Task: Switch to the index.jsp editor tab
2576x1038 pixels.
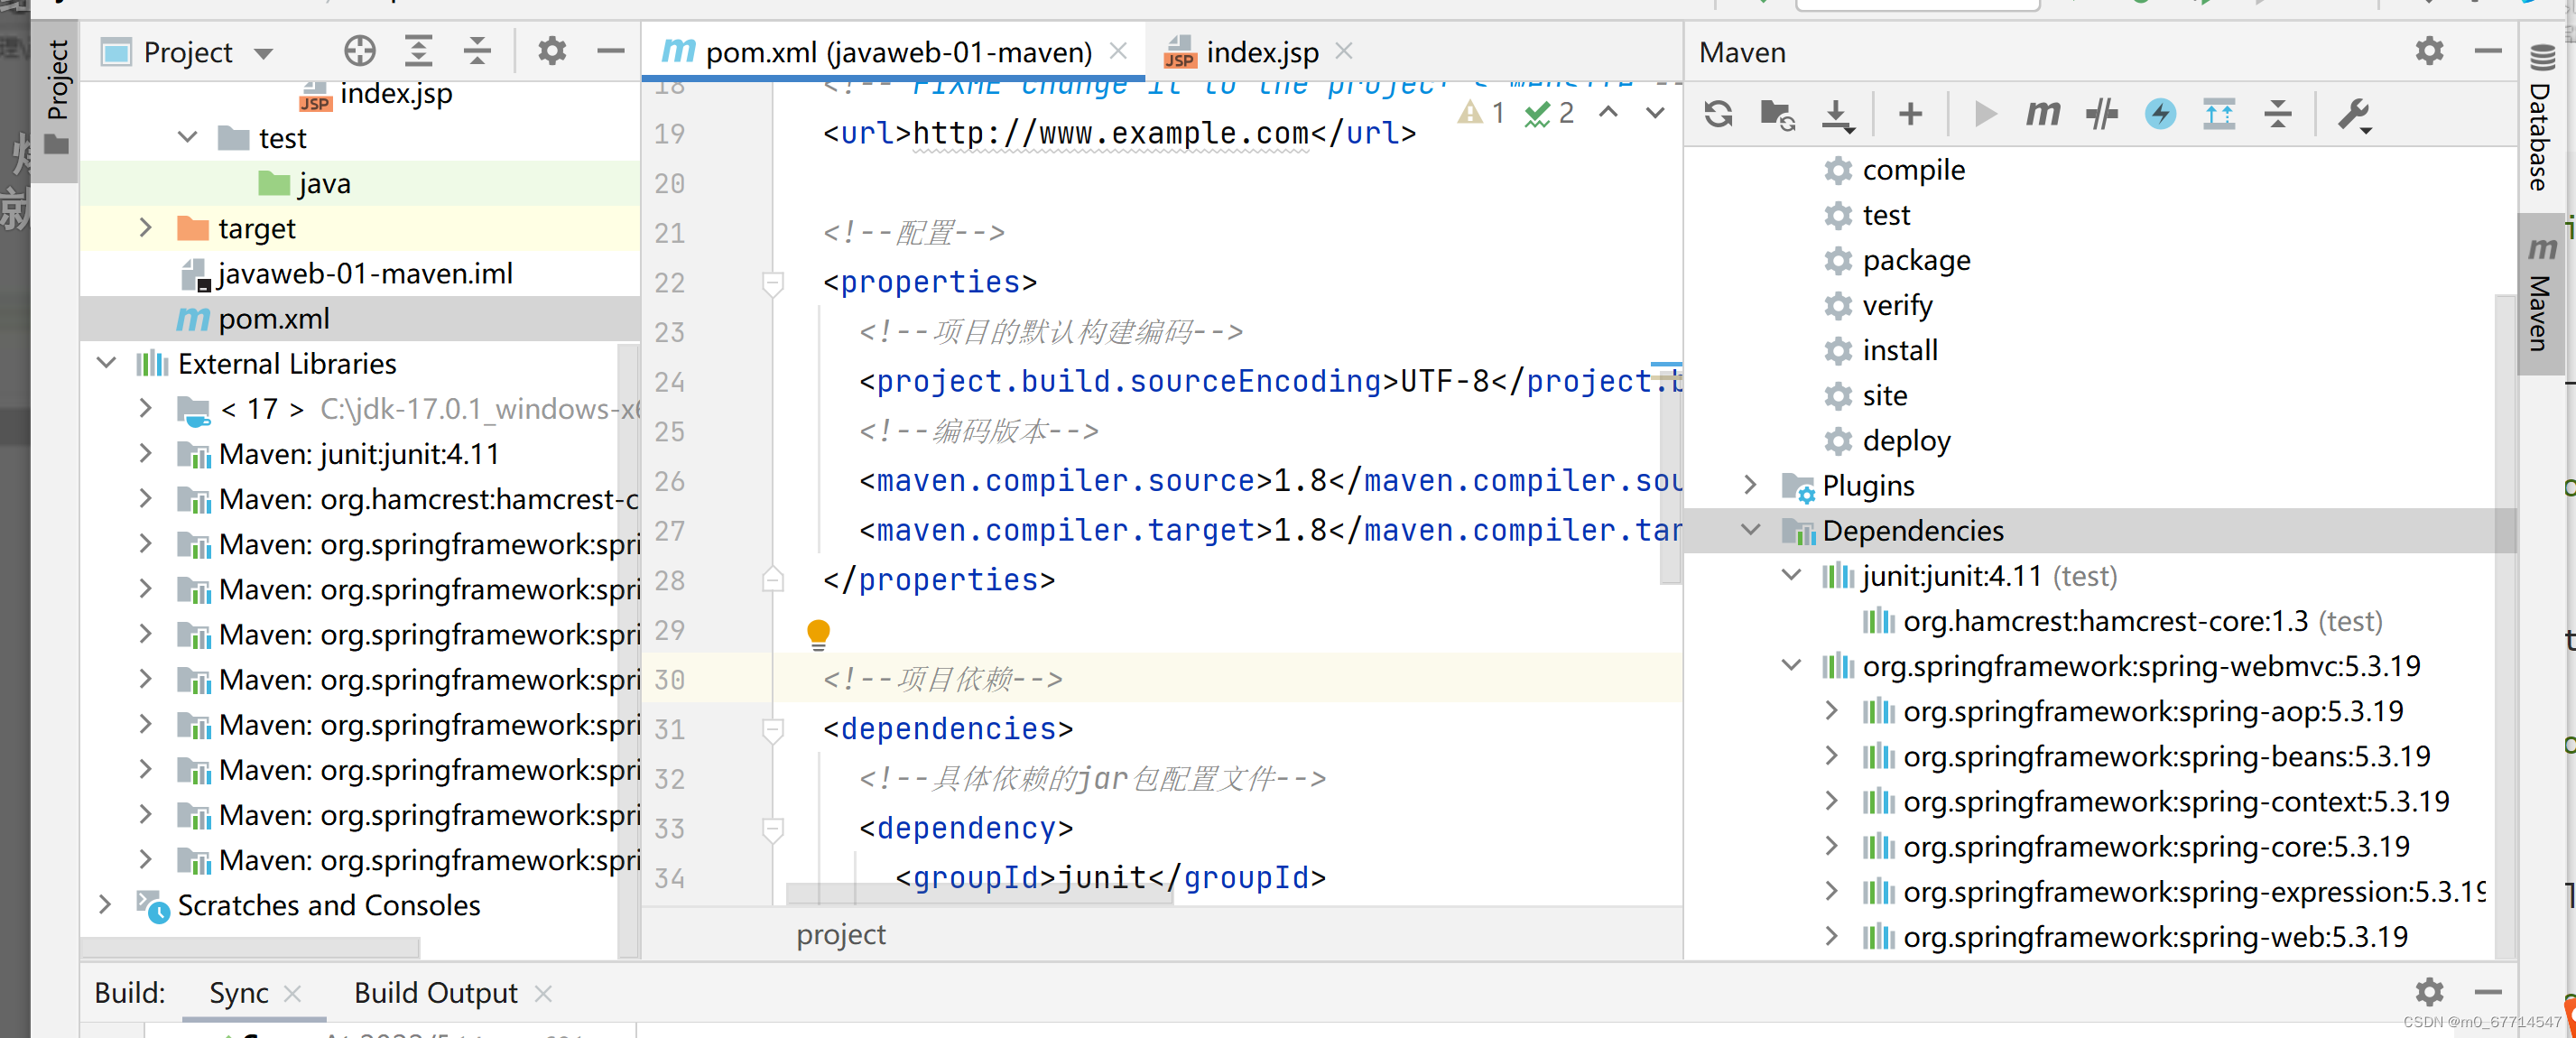Action: click(x=1260, y=52)
